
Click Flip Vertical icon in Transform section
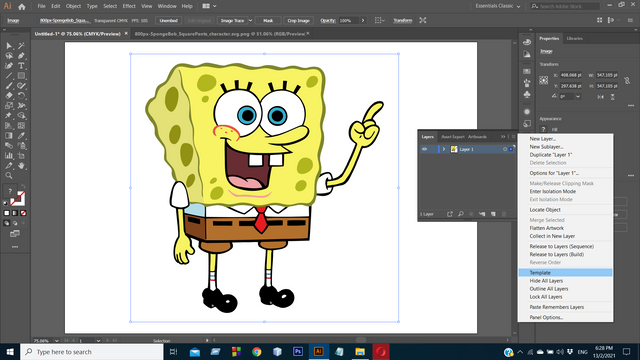pos(612,97)
